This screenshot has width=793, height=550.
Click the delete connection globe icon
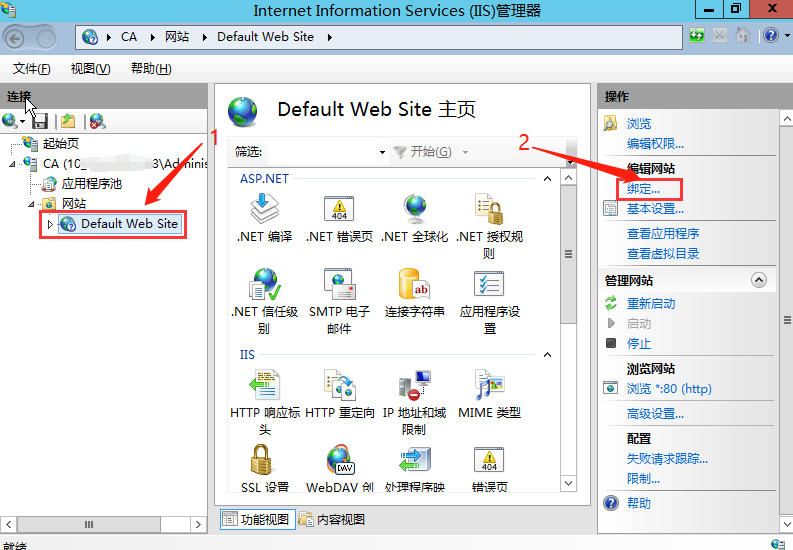coord(97,121)
